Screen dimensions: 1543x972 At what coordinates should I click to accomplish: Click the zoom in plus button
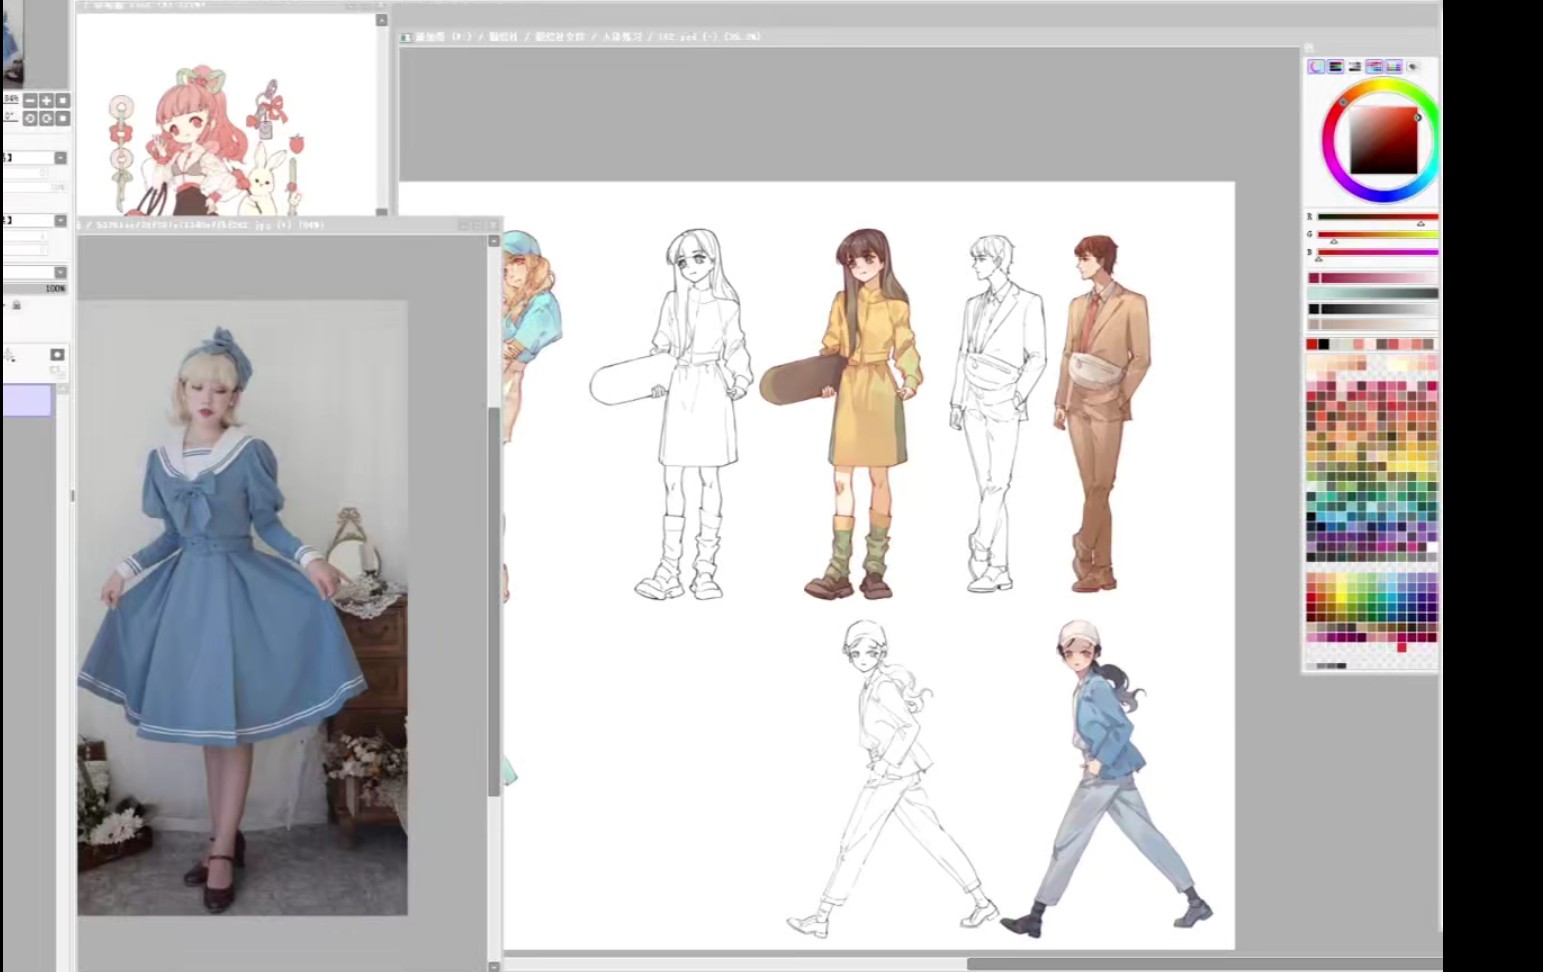tap(46, 101)
